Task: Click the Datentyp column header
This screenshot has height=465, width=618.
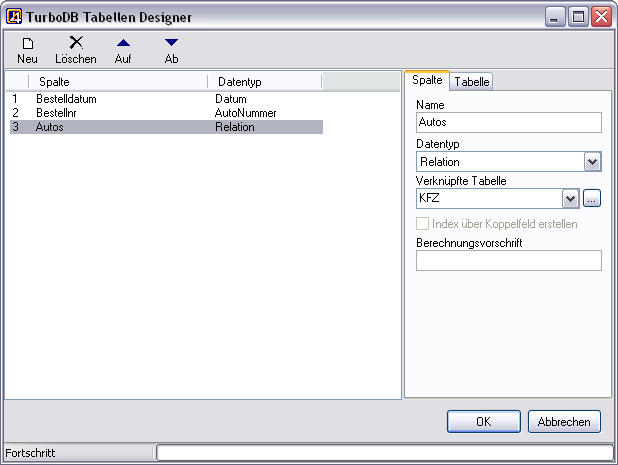Action: coord(265,82)
